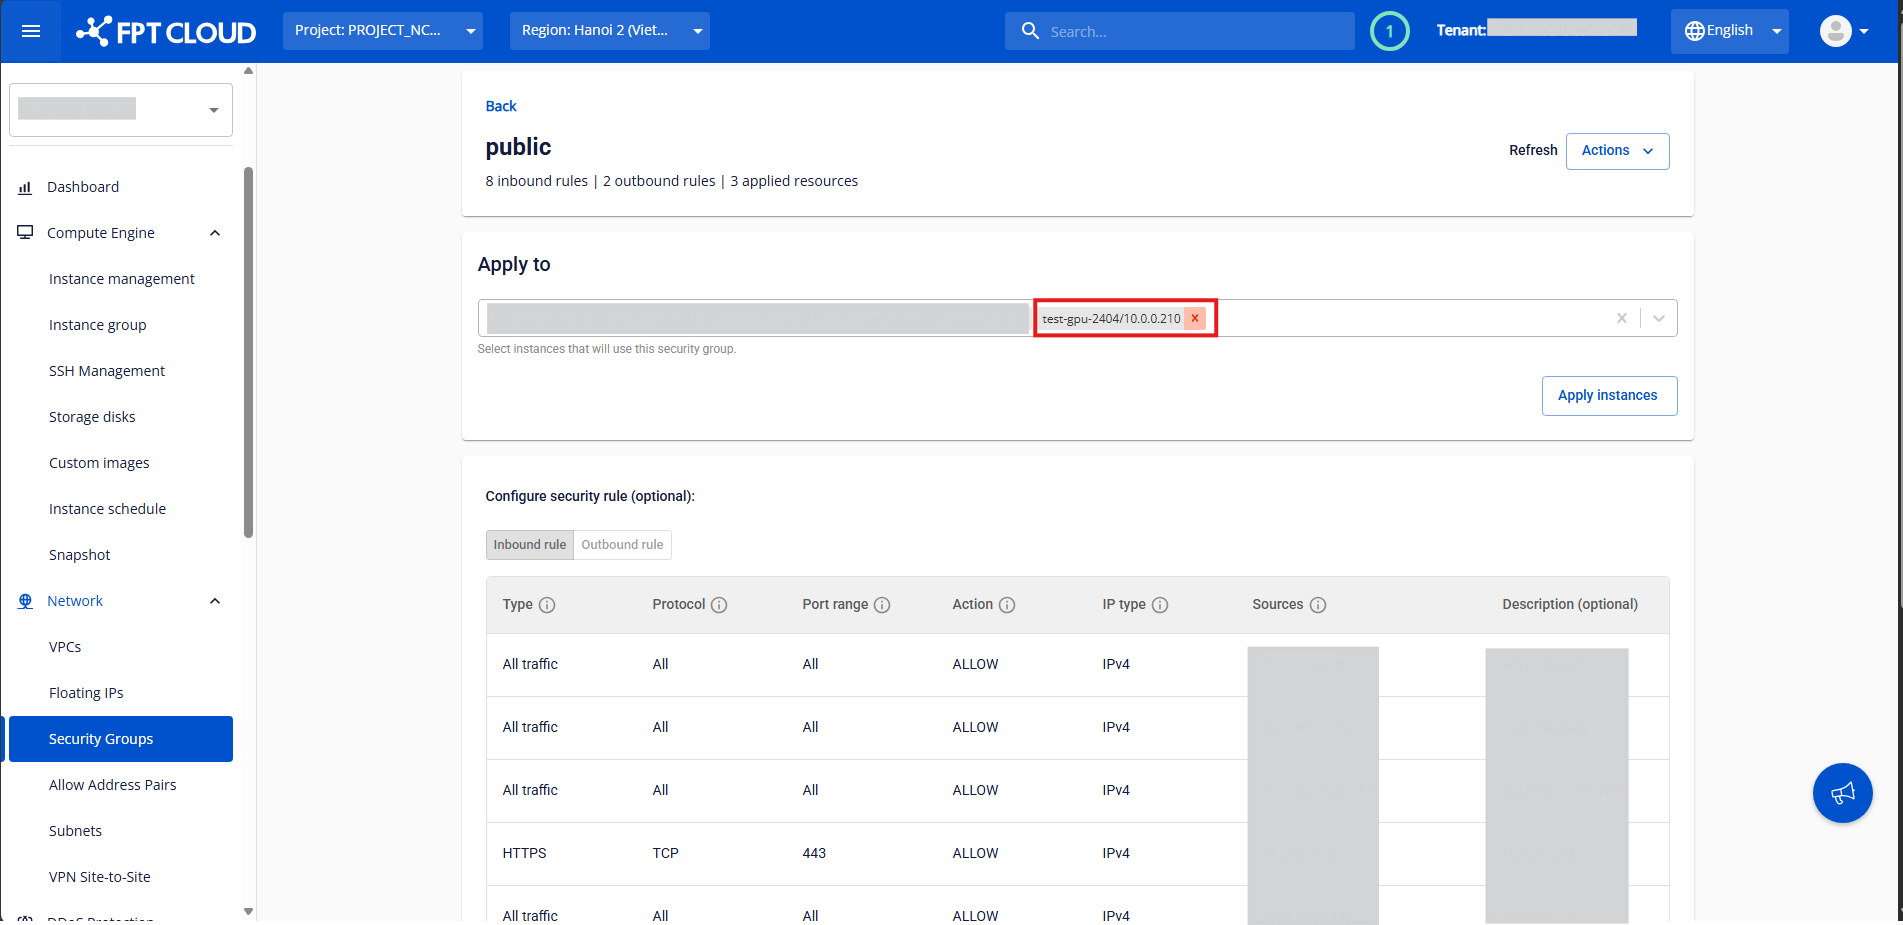
Task: Select the Inbound rule tab
Action: tap(529, 545)
